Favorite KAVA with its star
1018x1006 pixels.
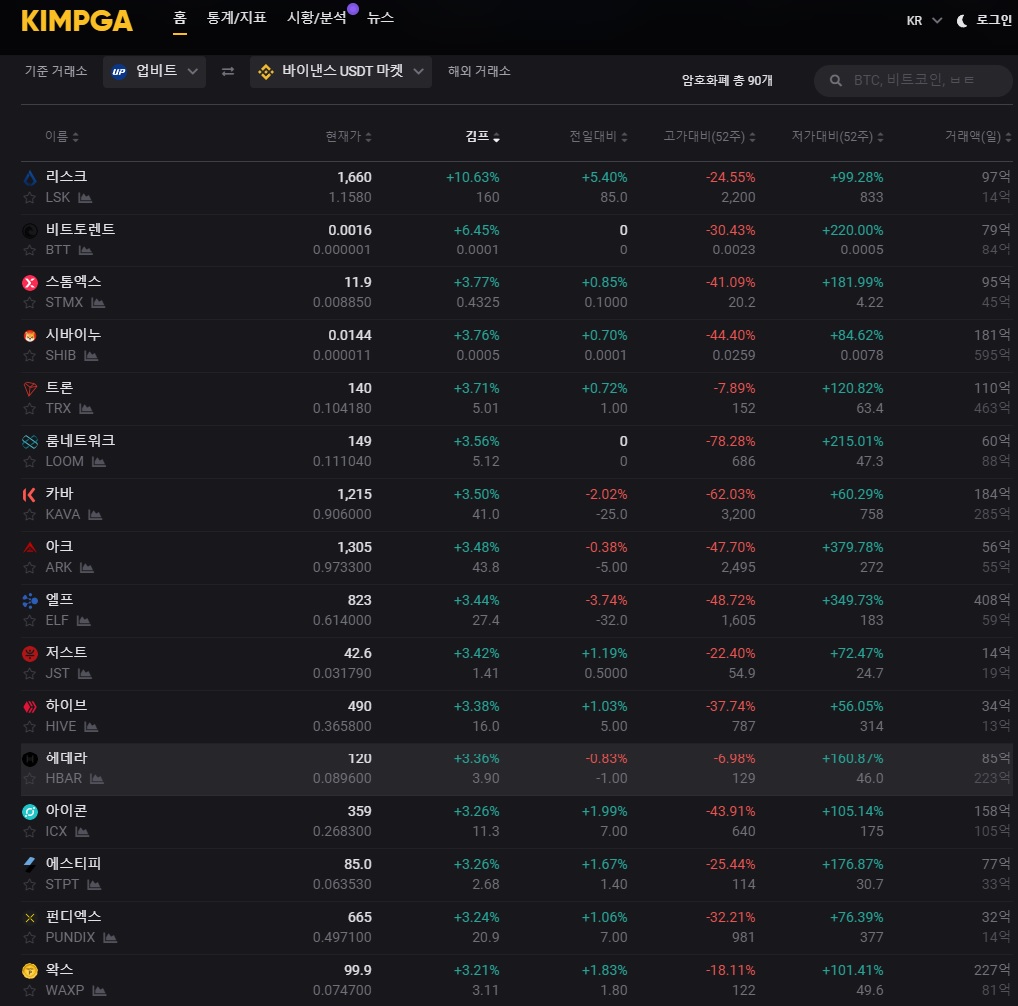[x=29, y=515]
